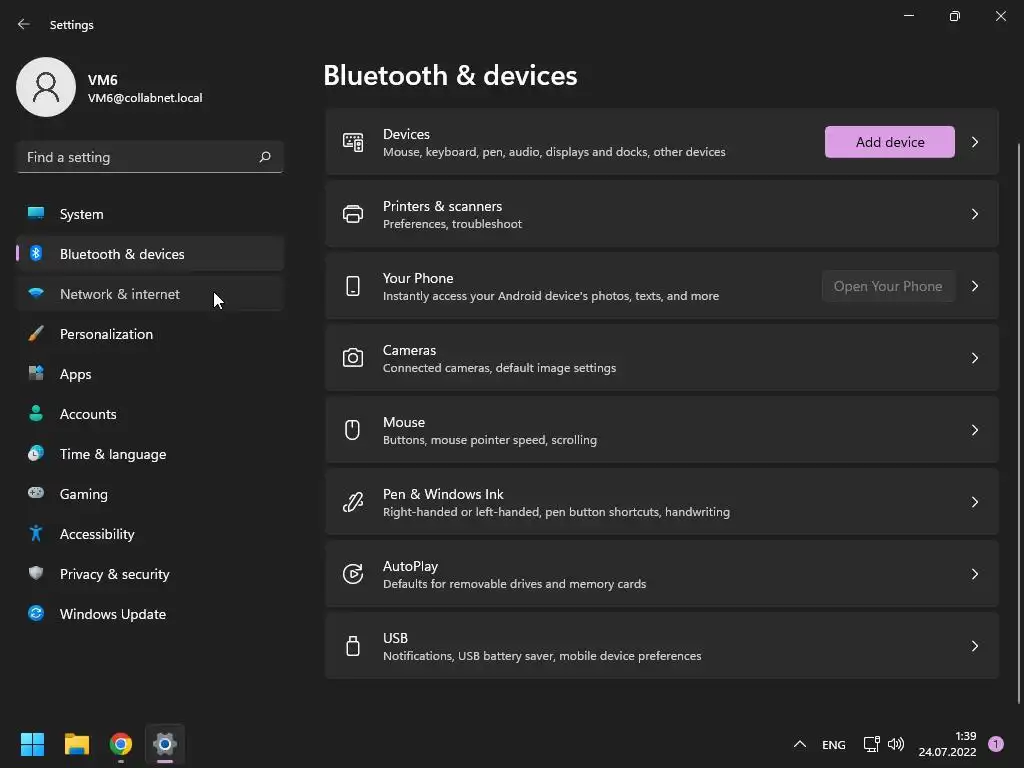
Task: Click the Mouse settings icon
Action: point(353,430)
